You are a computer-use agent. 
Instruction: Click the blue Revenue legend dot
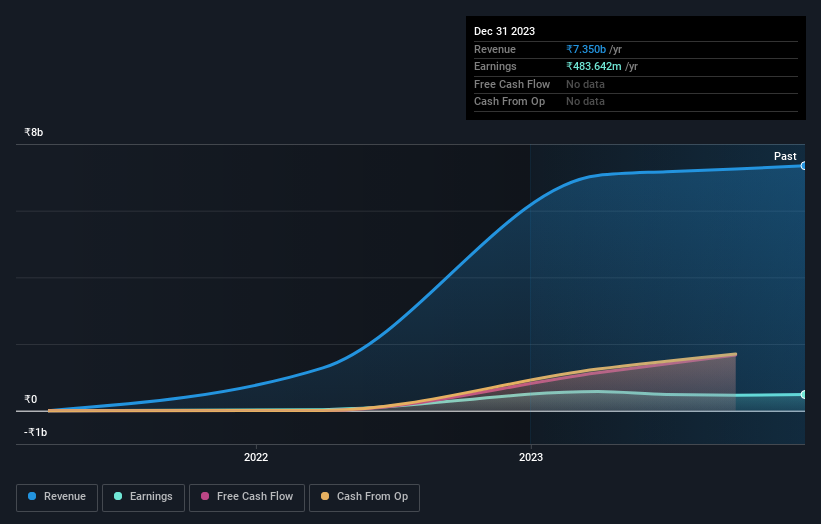click(x=32, y=496)
